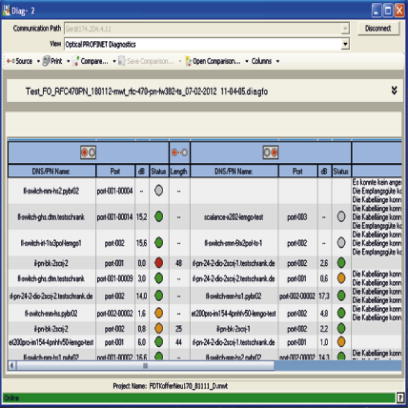The image size is (408, 408).
Task: Select the port-001-00009 cell
Action: coord(115,278)
